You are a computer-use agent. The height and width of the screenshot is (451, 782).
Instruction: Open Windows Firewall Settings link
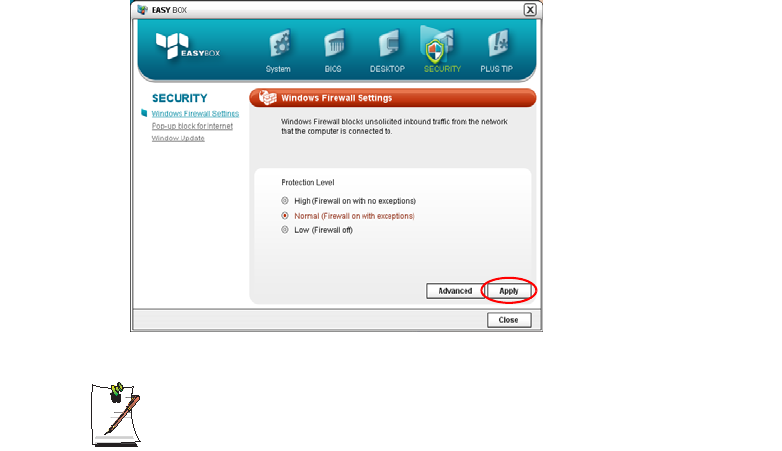coord(195,114)
